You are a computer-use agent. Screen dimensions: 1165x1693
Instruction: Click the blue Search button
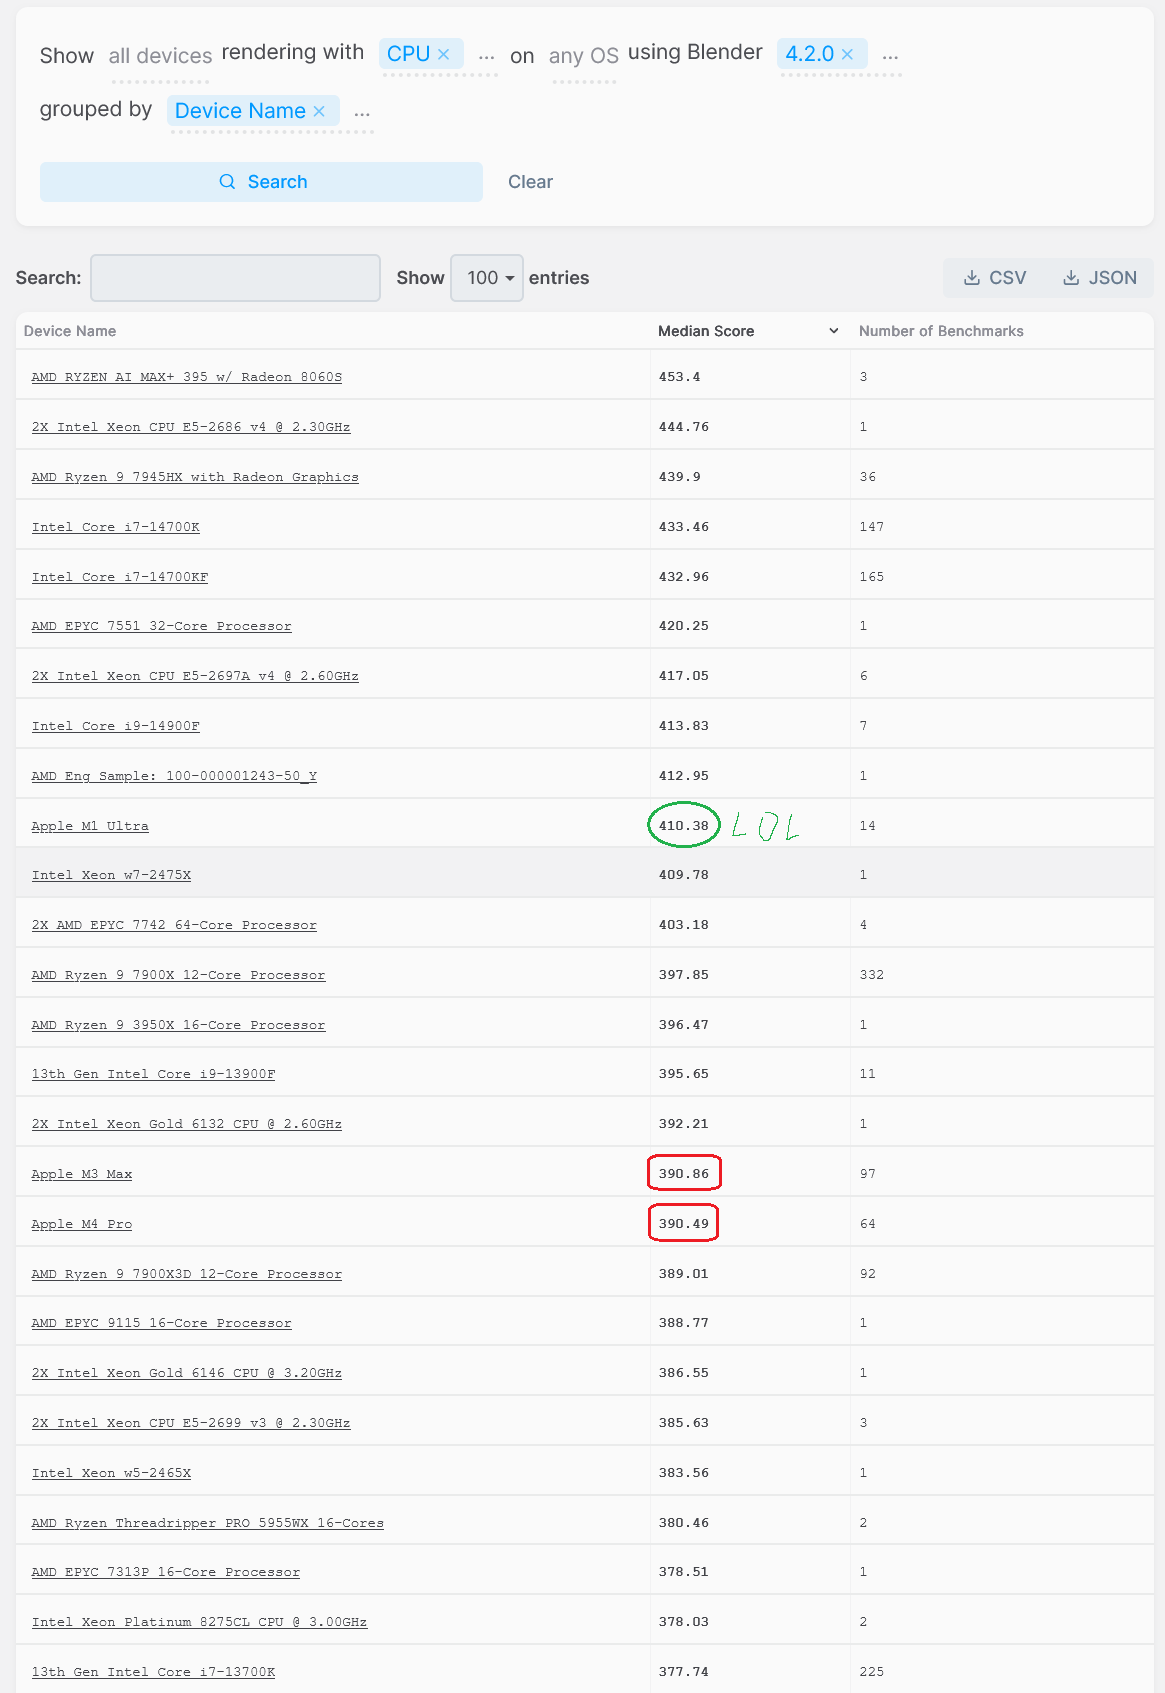[x=261, y=182]
